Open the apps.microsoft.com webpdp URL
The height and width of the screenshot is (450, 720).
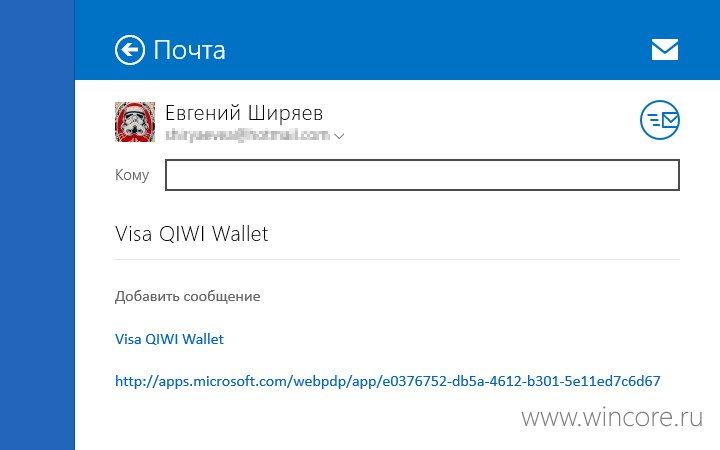pos(388,381)
